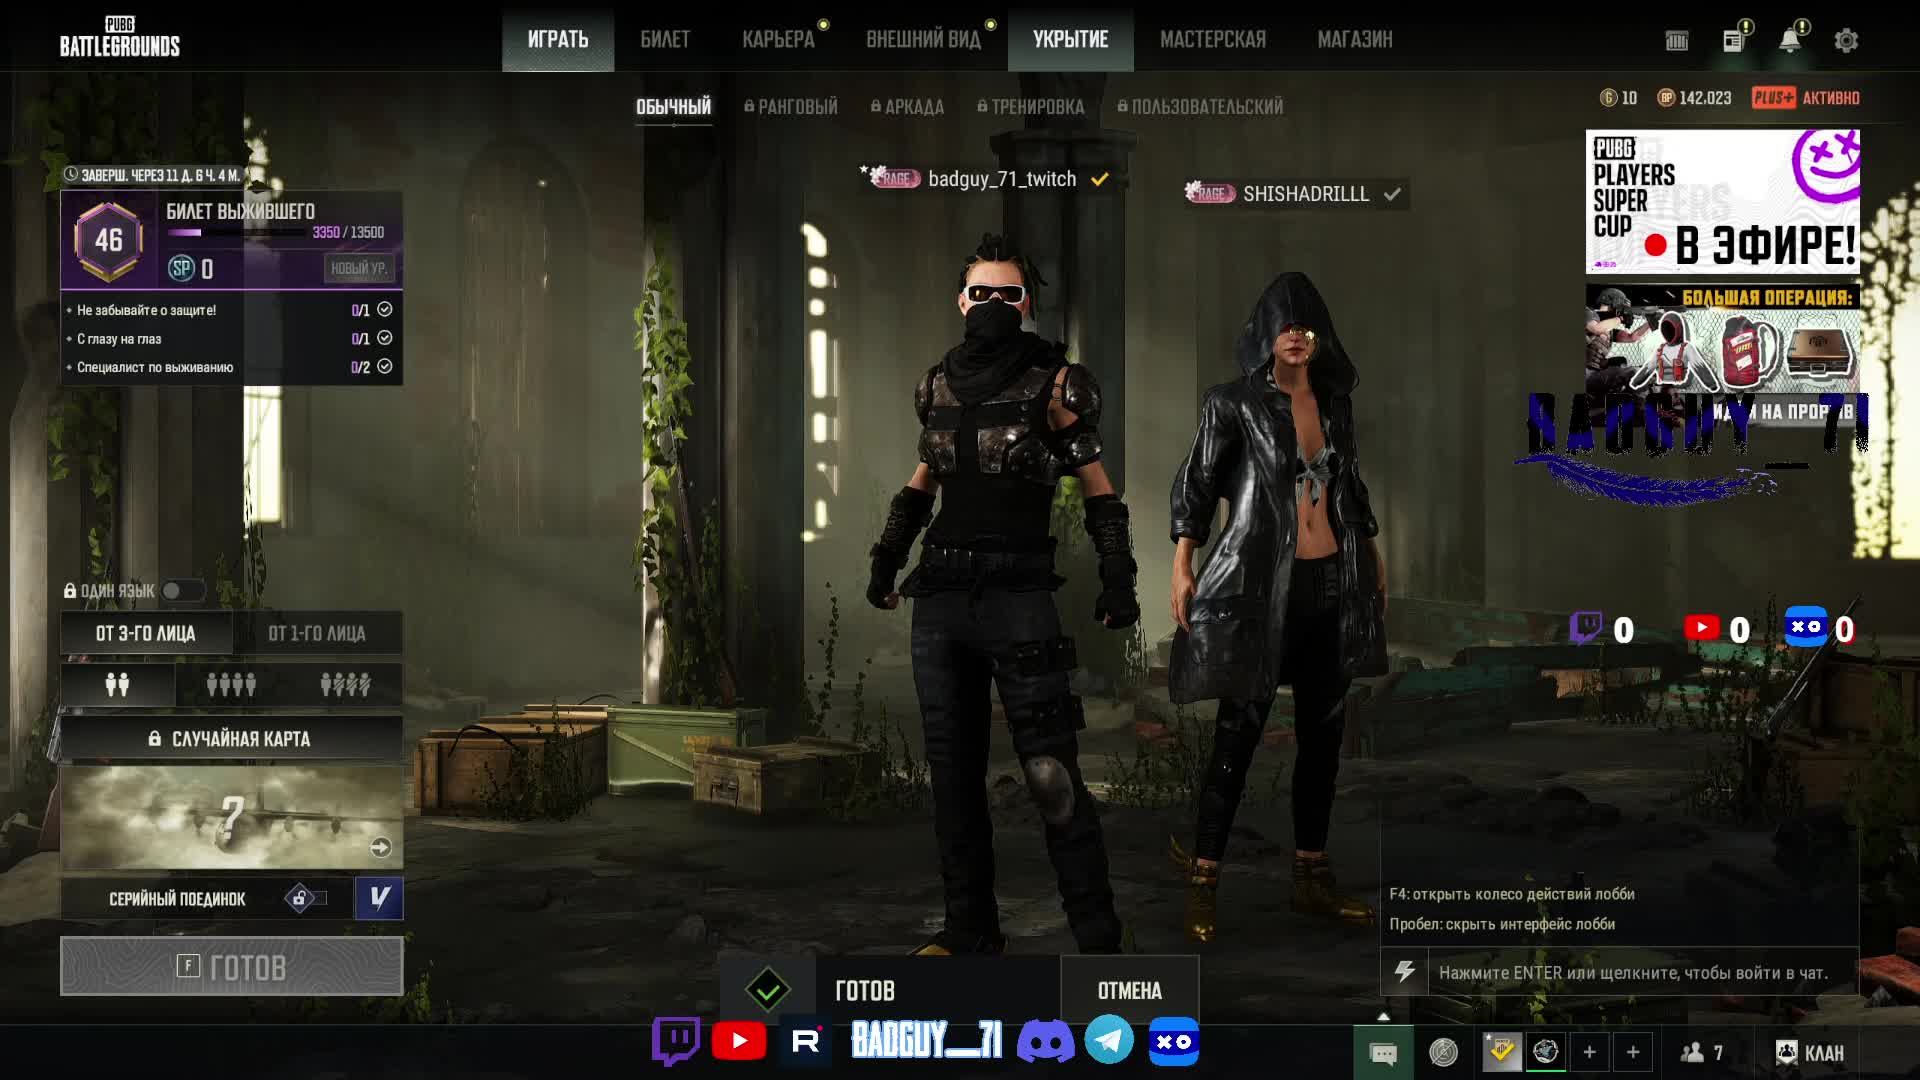Open the УКРЫТИЕ tab
The width and height of the screenshot is (1920, 1080).
pyautogui.click(x=1070, y=40)
